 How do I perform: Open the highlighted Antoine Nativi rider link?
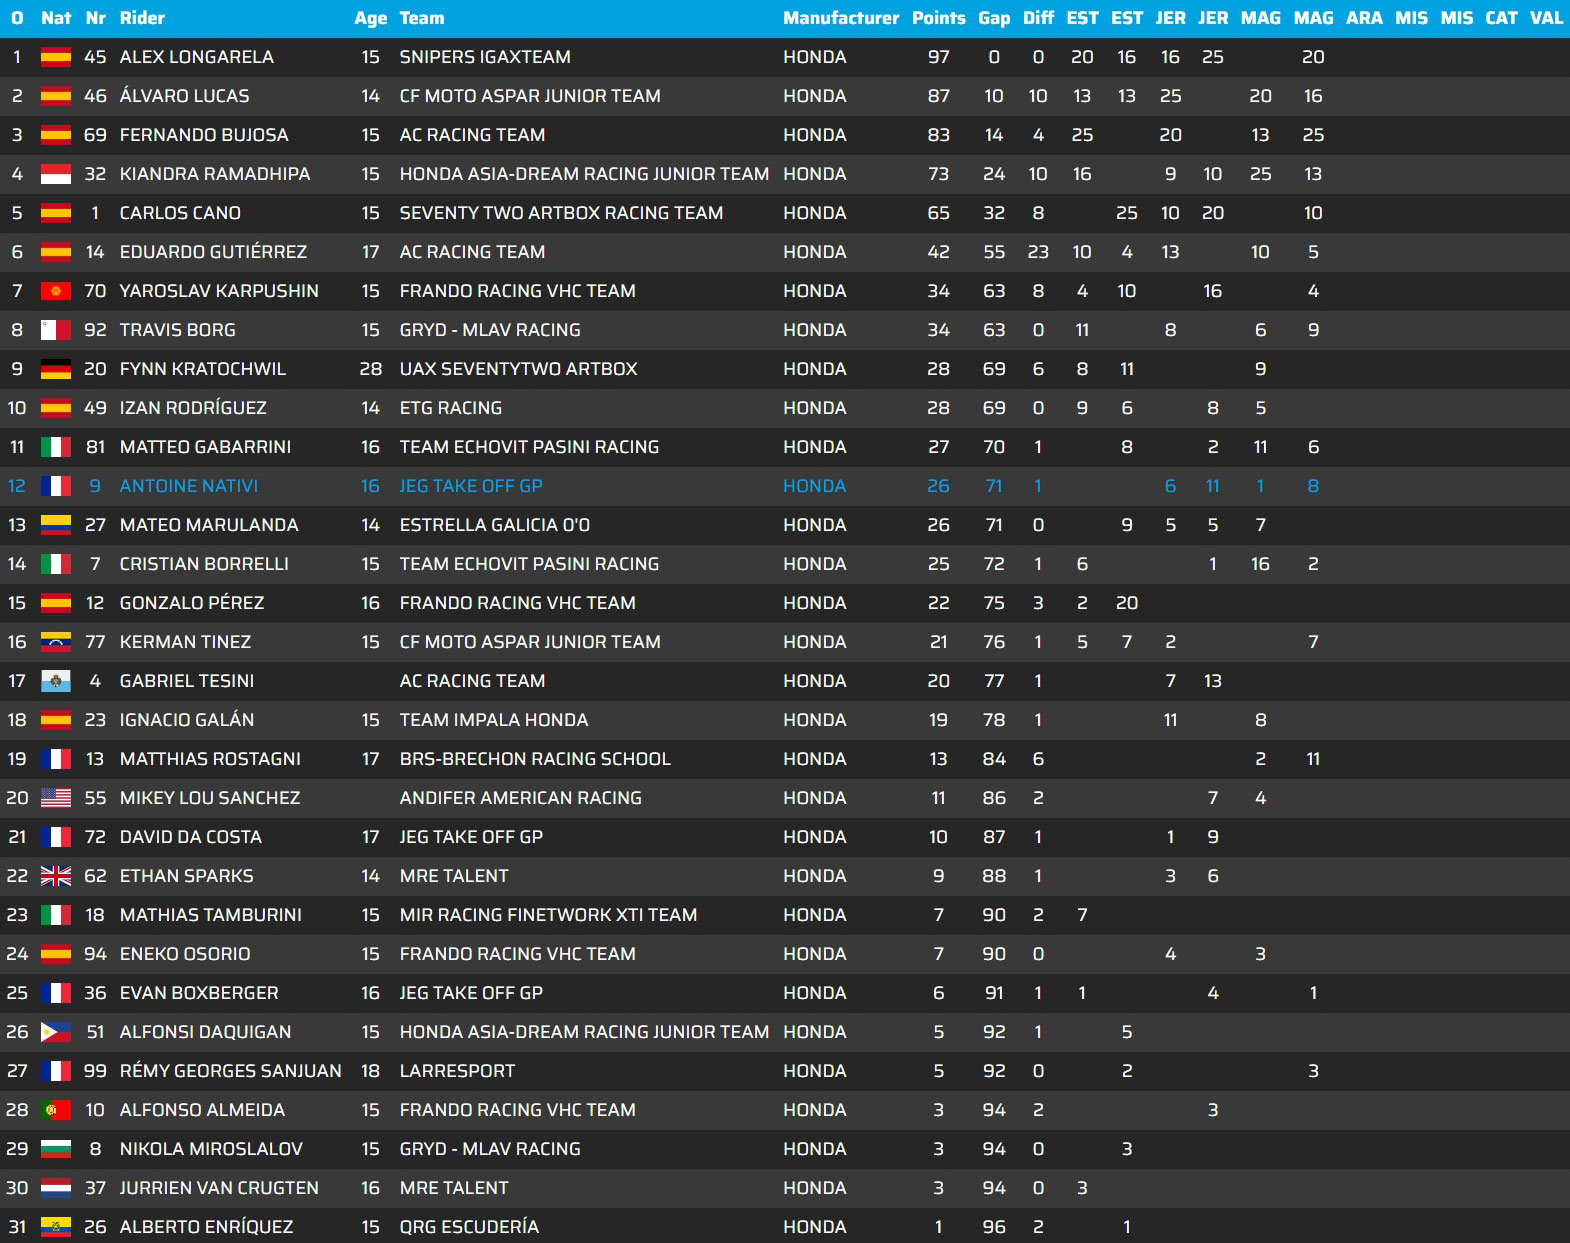tap(188, 486)
